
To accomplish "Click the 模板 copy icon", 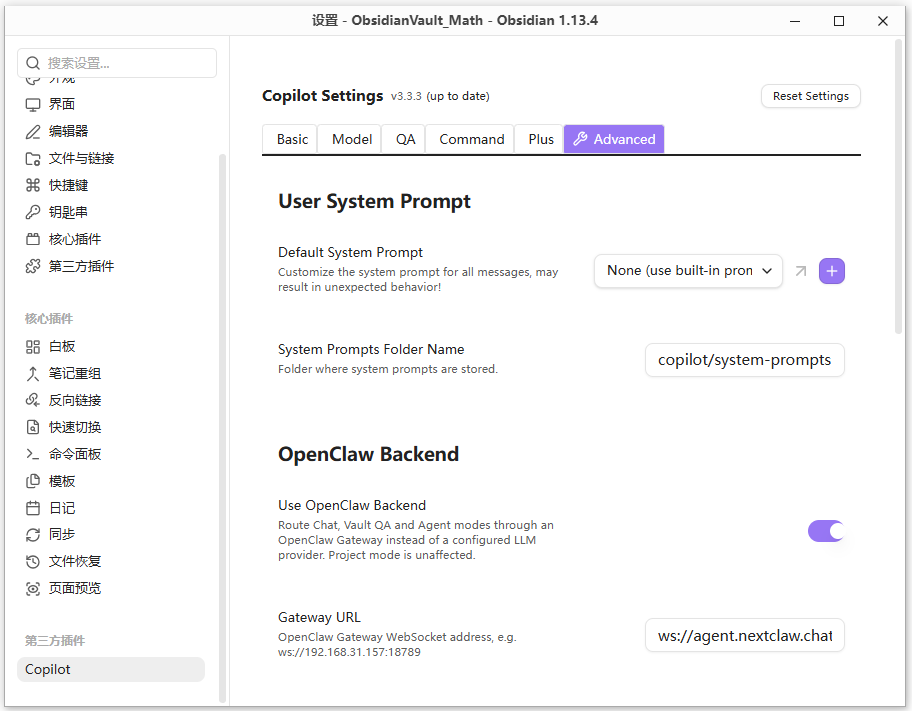I will tap(33, 481).
